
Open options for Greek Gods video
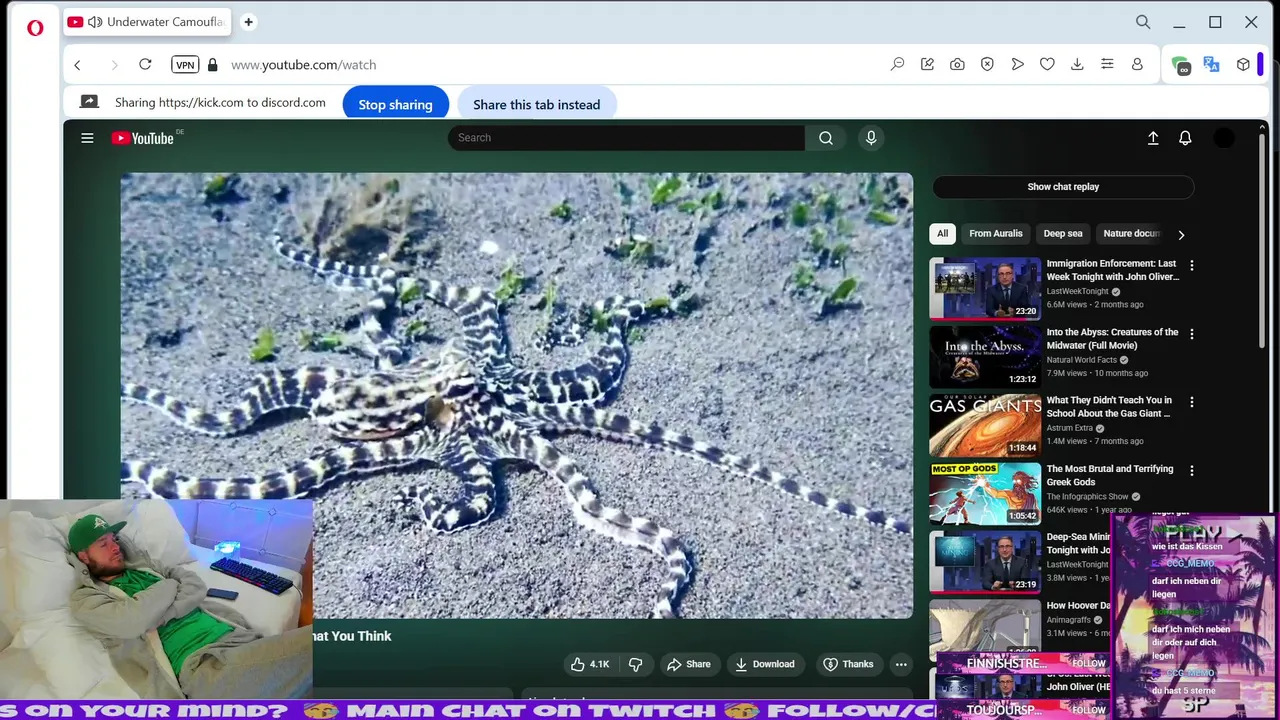[1191, 470]
